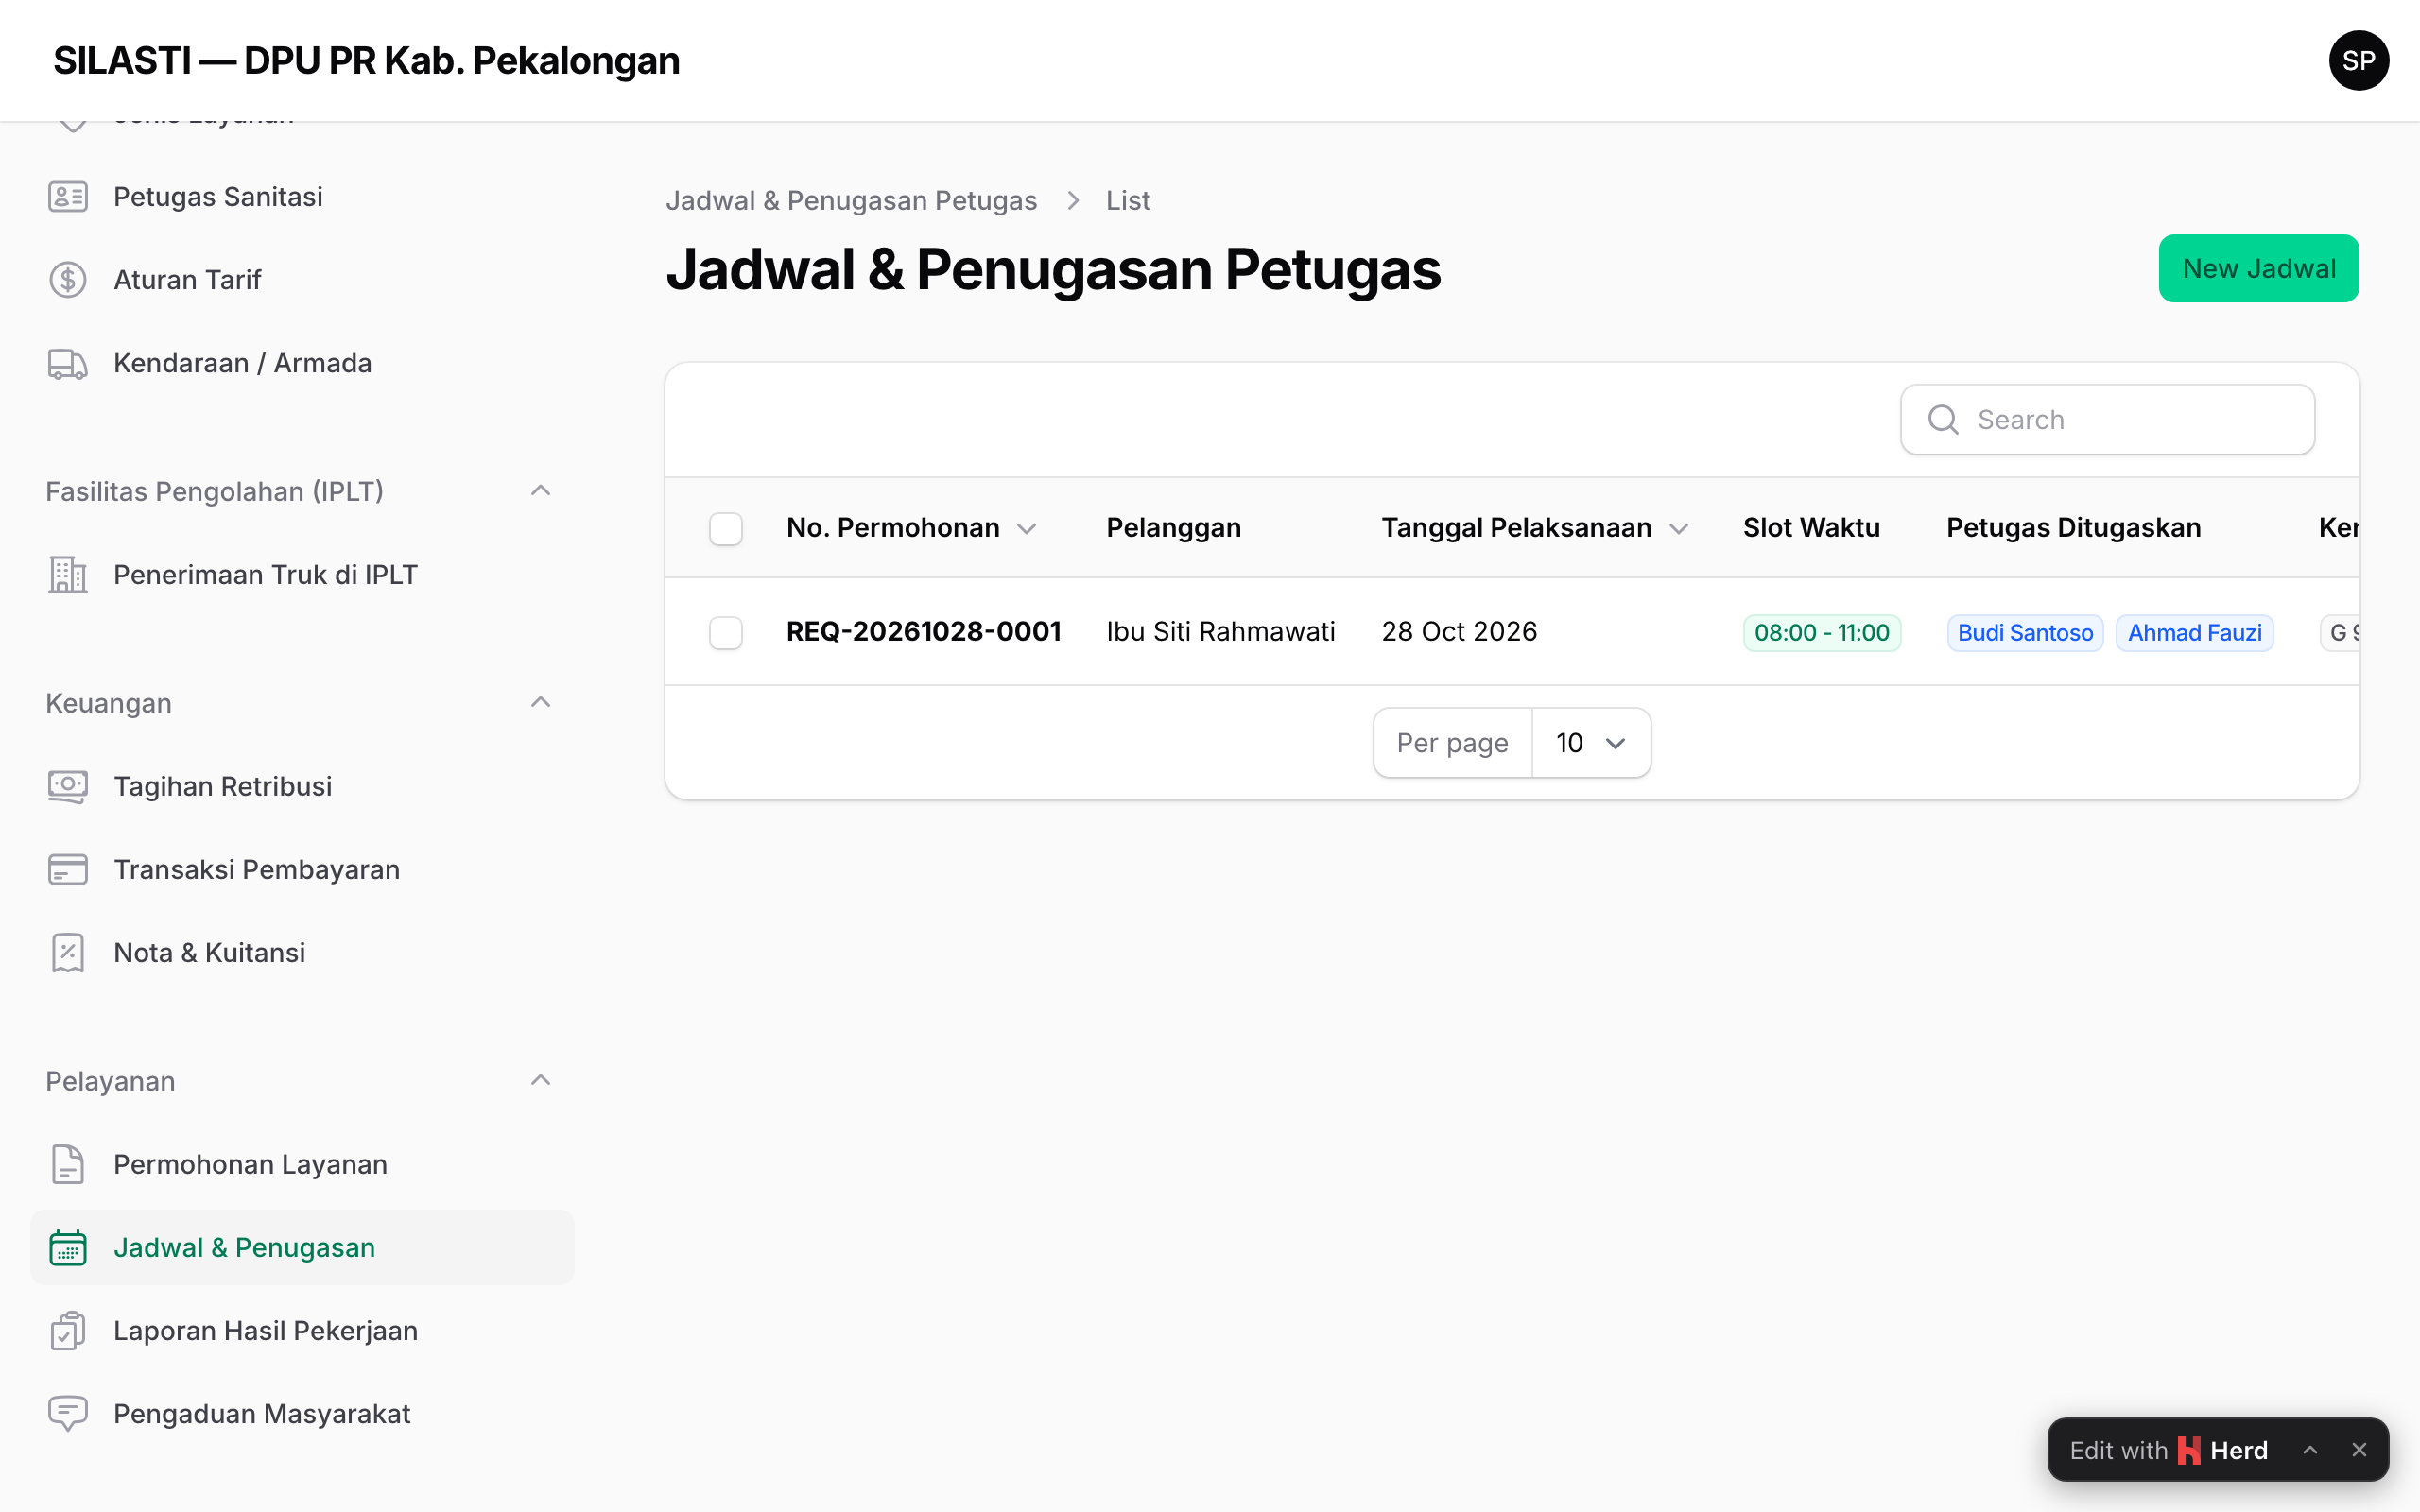Click the Aturan Tarif dollar icon
The width and height of the screenshot is (2420, 1512).
click(68, 280)
